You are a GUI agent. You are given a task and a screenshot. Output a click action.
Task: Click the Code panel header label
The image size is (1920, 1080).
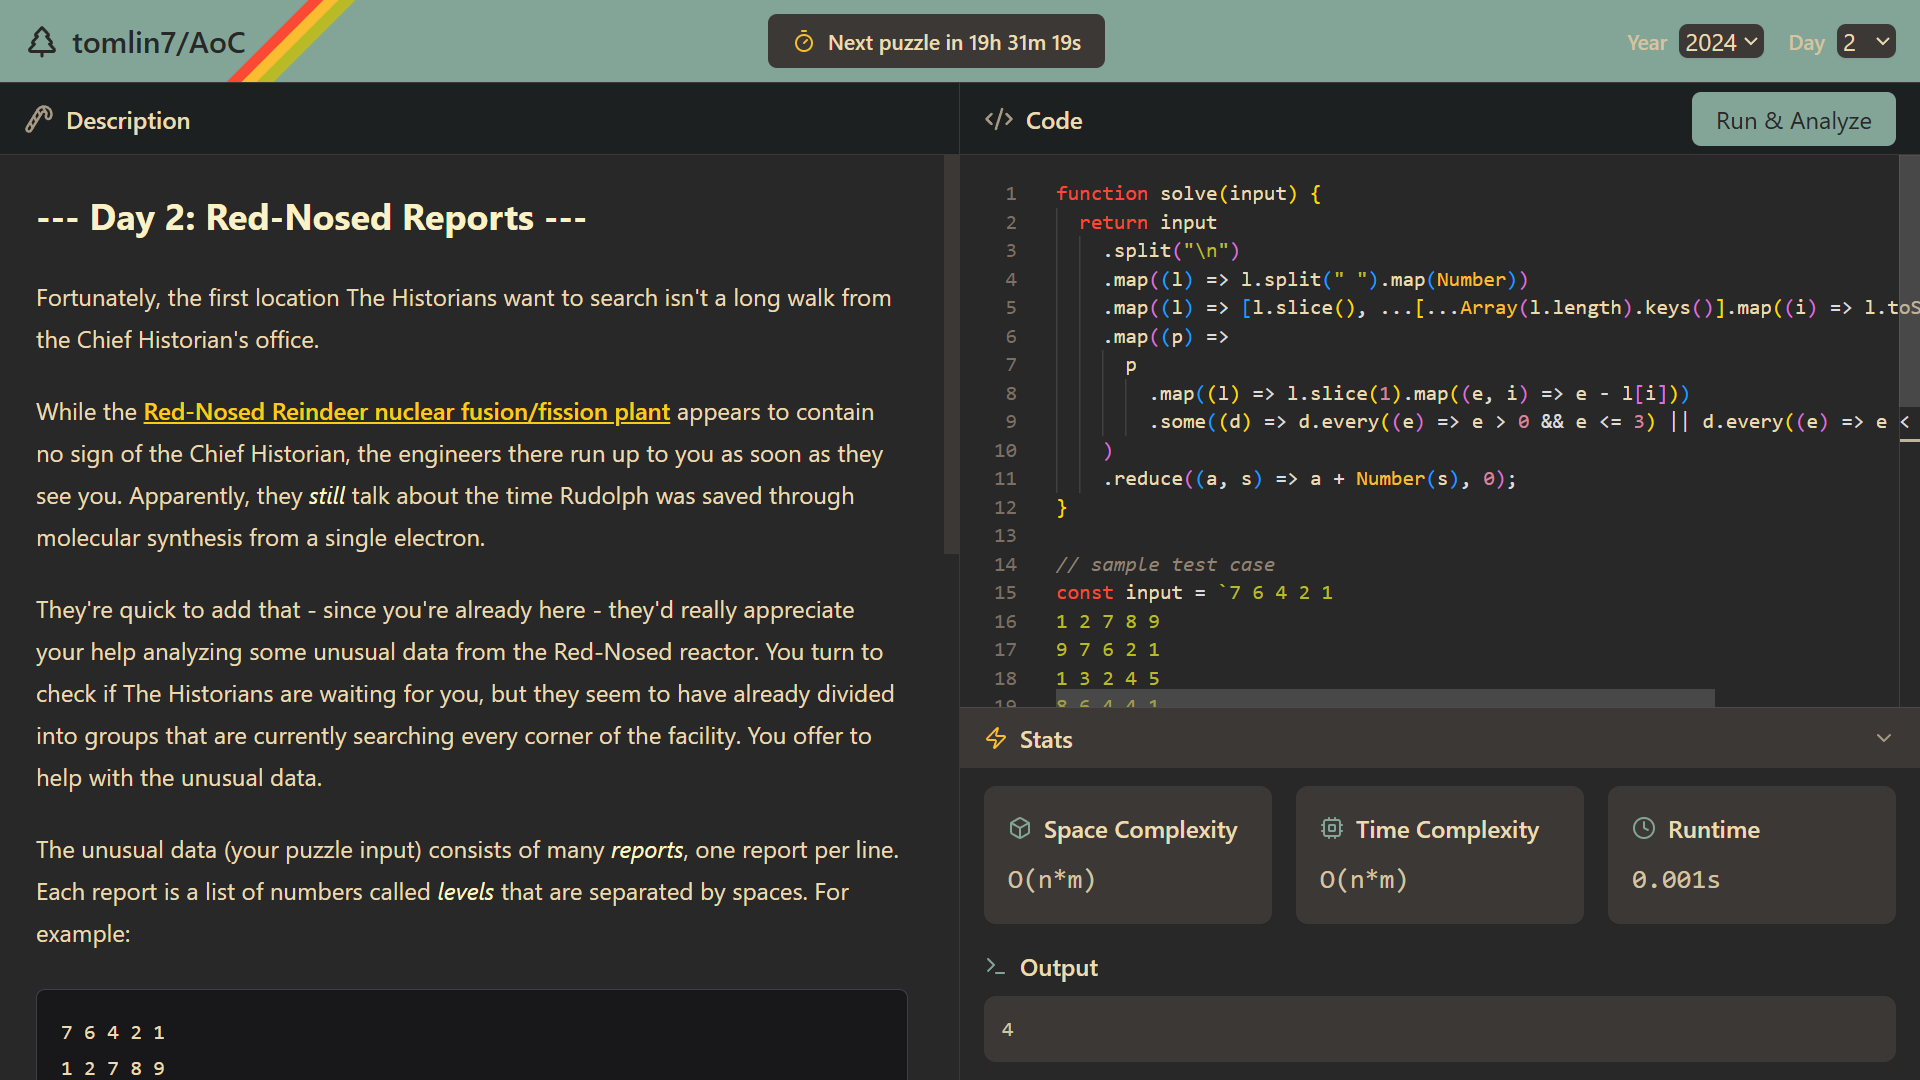tap(1054, 121)
